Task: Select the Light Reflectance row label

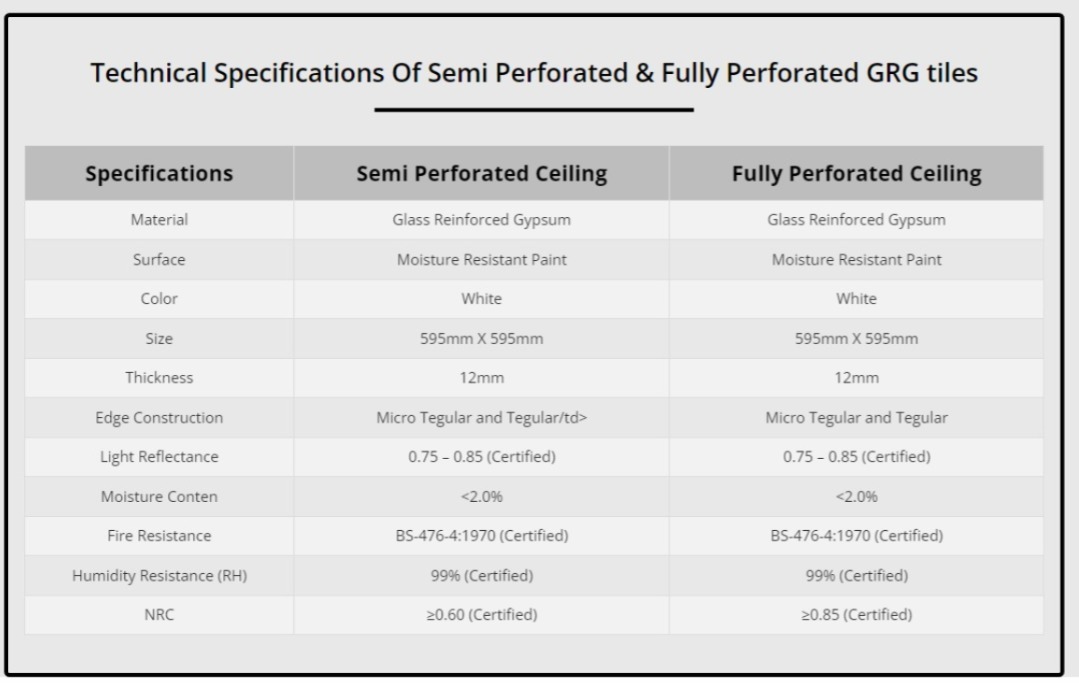Action: tap(159, 457)
